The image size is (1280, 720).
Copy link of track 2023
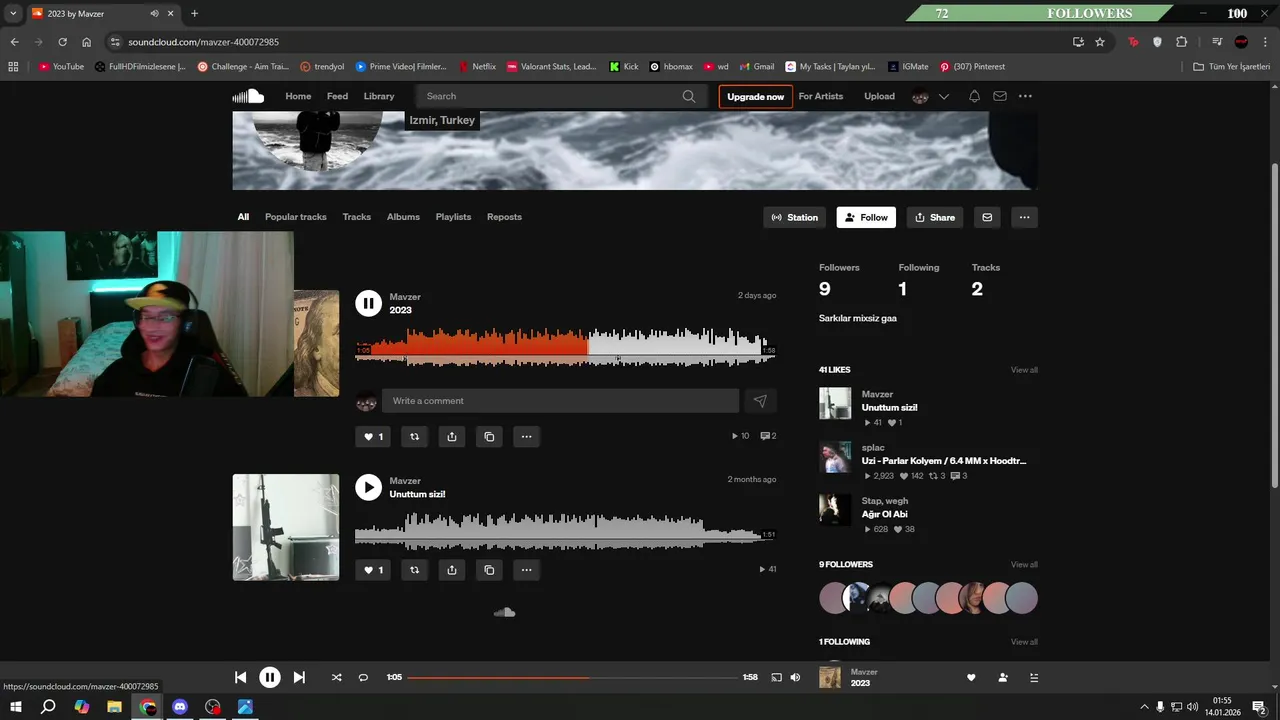[x=489, y=436]
